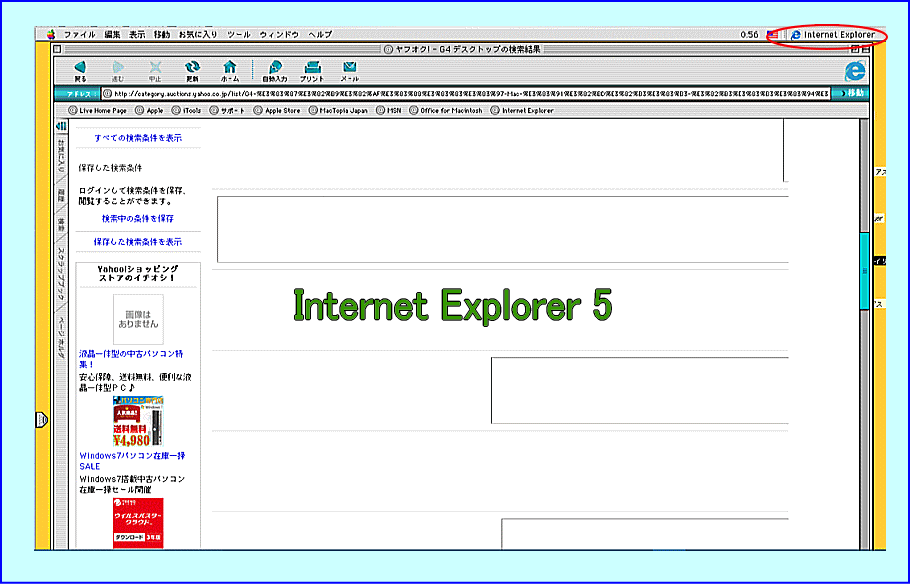The image size is (910, 584).
Task: Collapse the Explorer bar with arrow toggle
Action: [x=61, y=126]
